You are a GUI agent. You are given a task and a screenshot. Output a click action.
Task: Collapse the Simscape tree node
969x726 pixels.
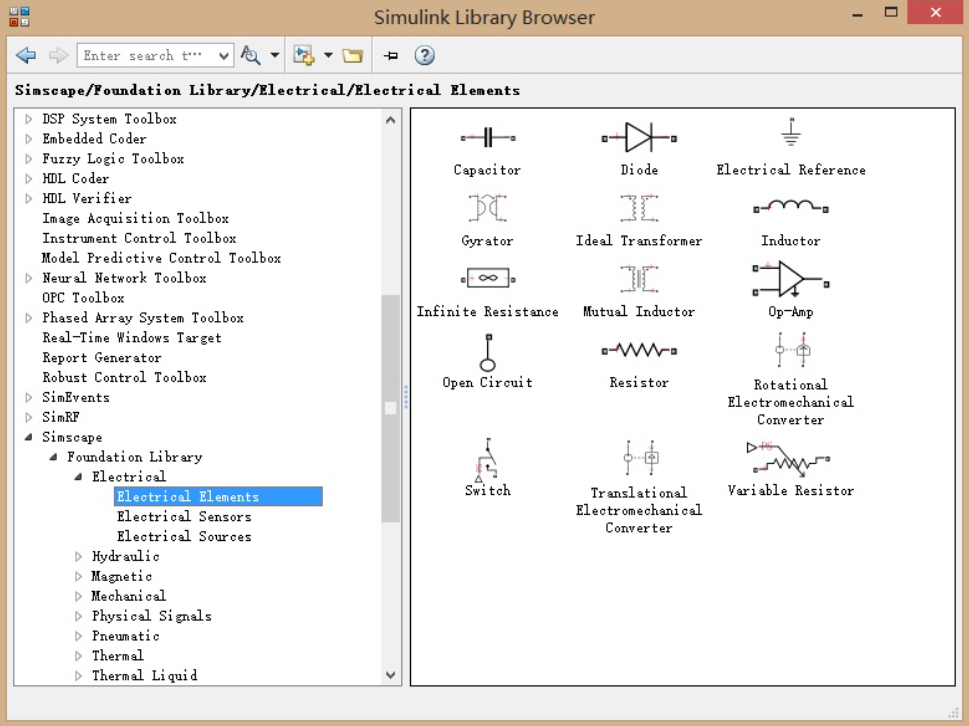pos(28,437)
